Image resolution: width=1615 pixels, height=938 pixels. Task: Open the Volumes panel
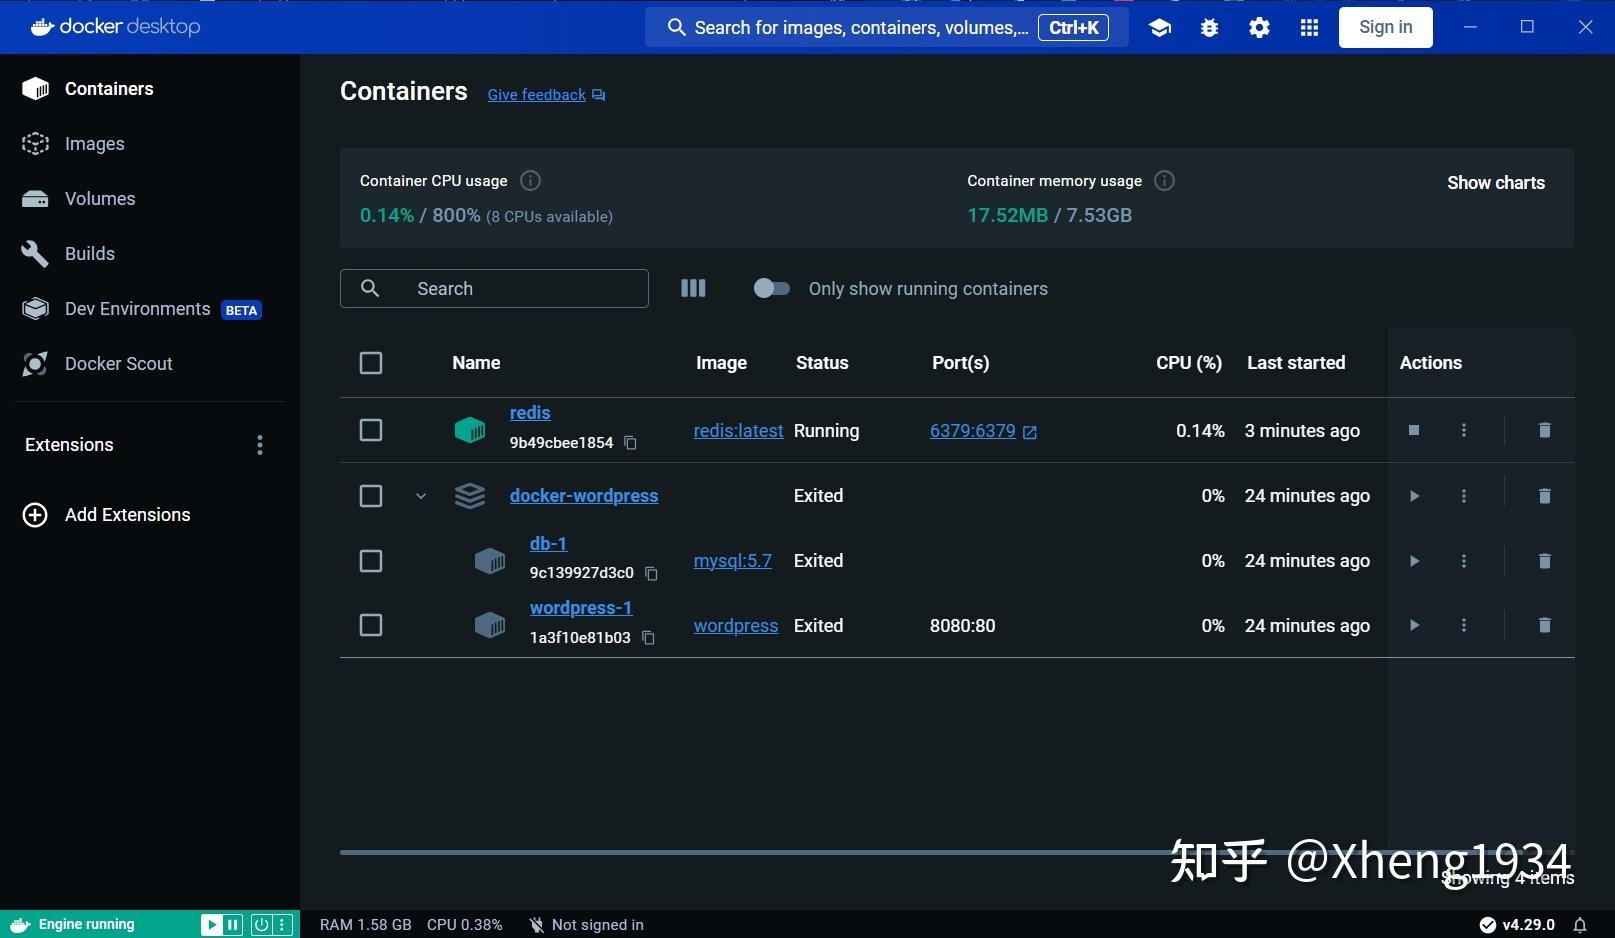pyautogui.click(x=99, y=198)
